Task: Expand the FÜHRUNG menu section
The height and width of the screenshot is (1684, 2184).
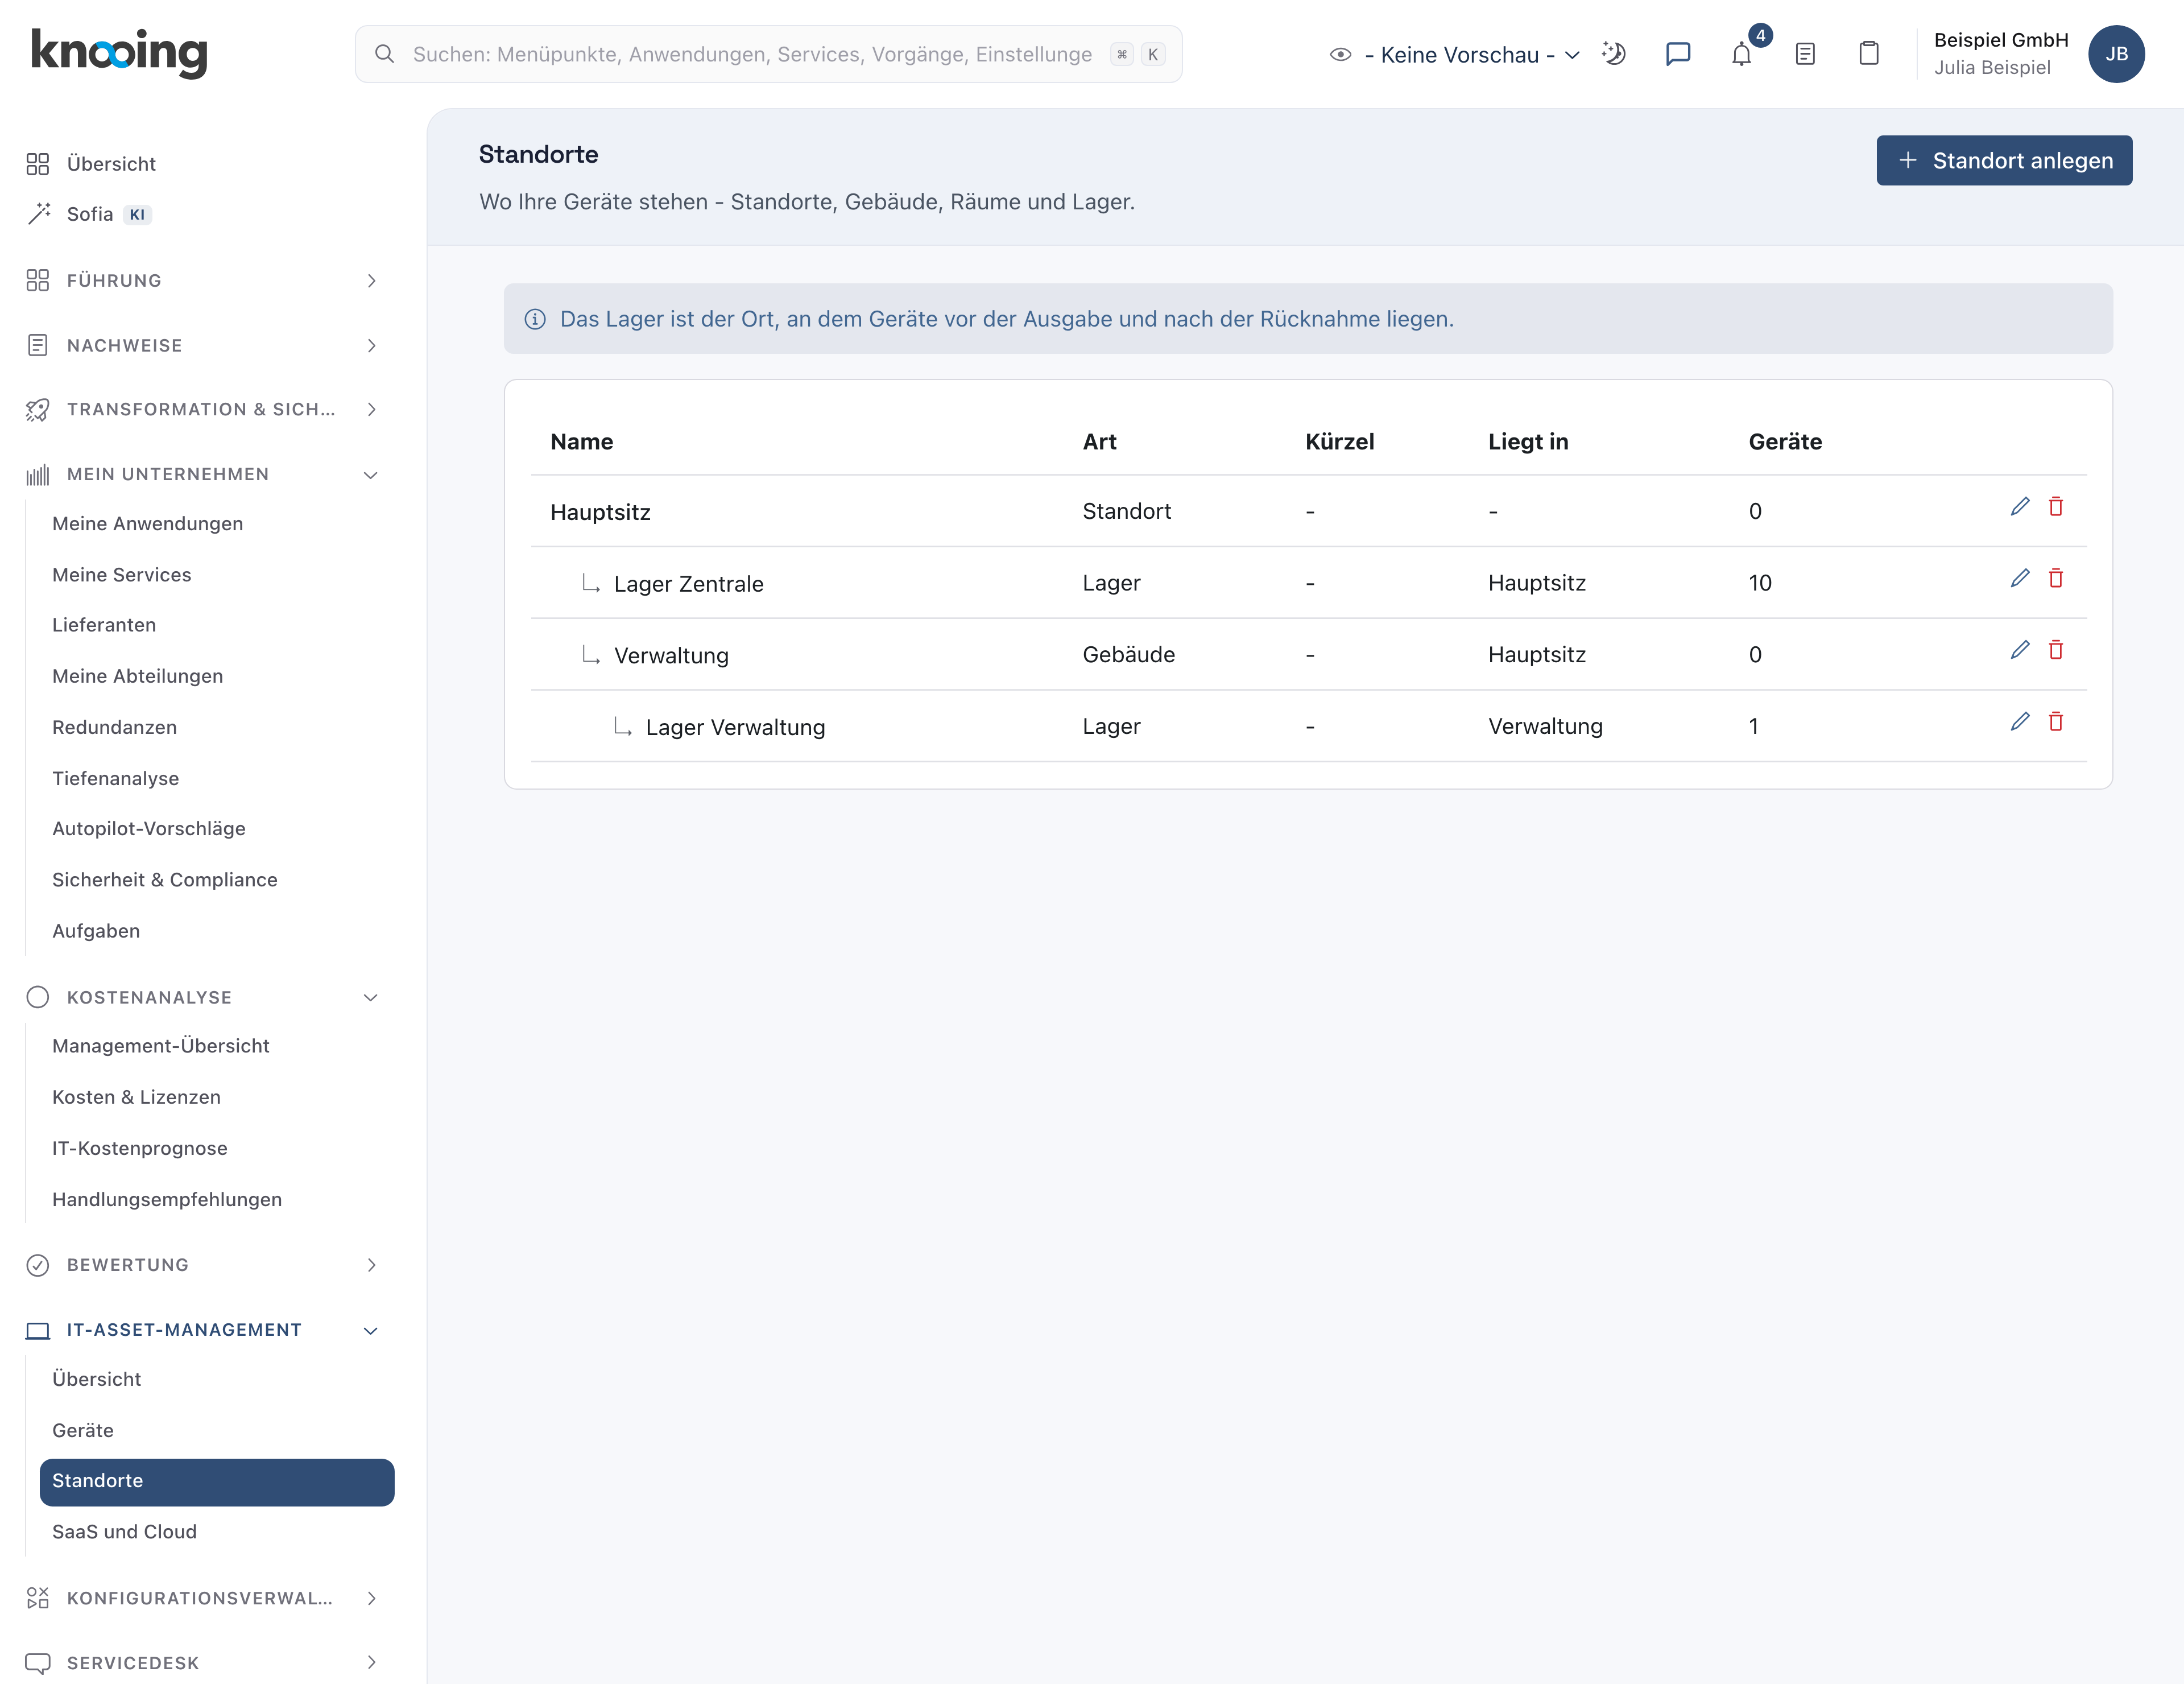Action: [x=202, y=281]
